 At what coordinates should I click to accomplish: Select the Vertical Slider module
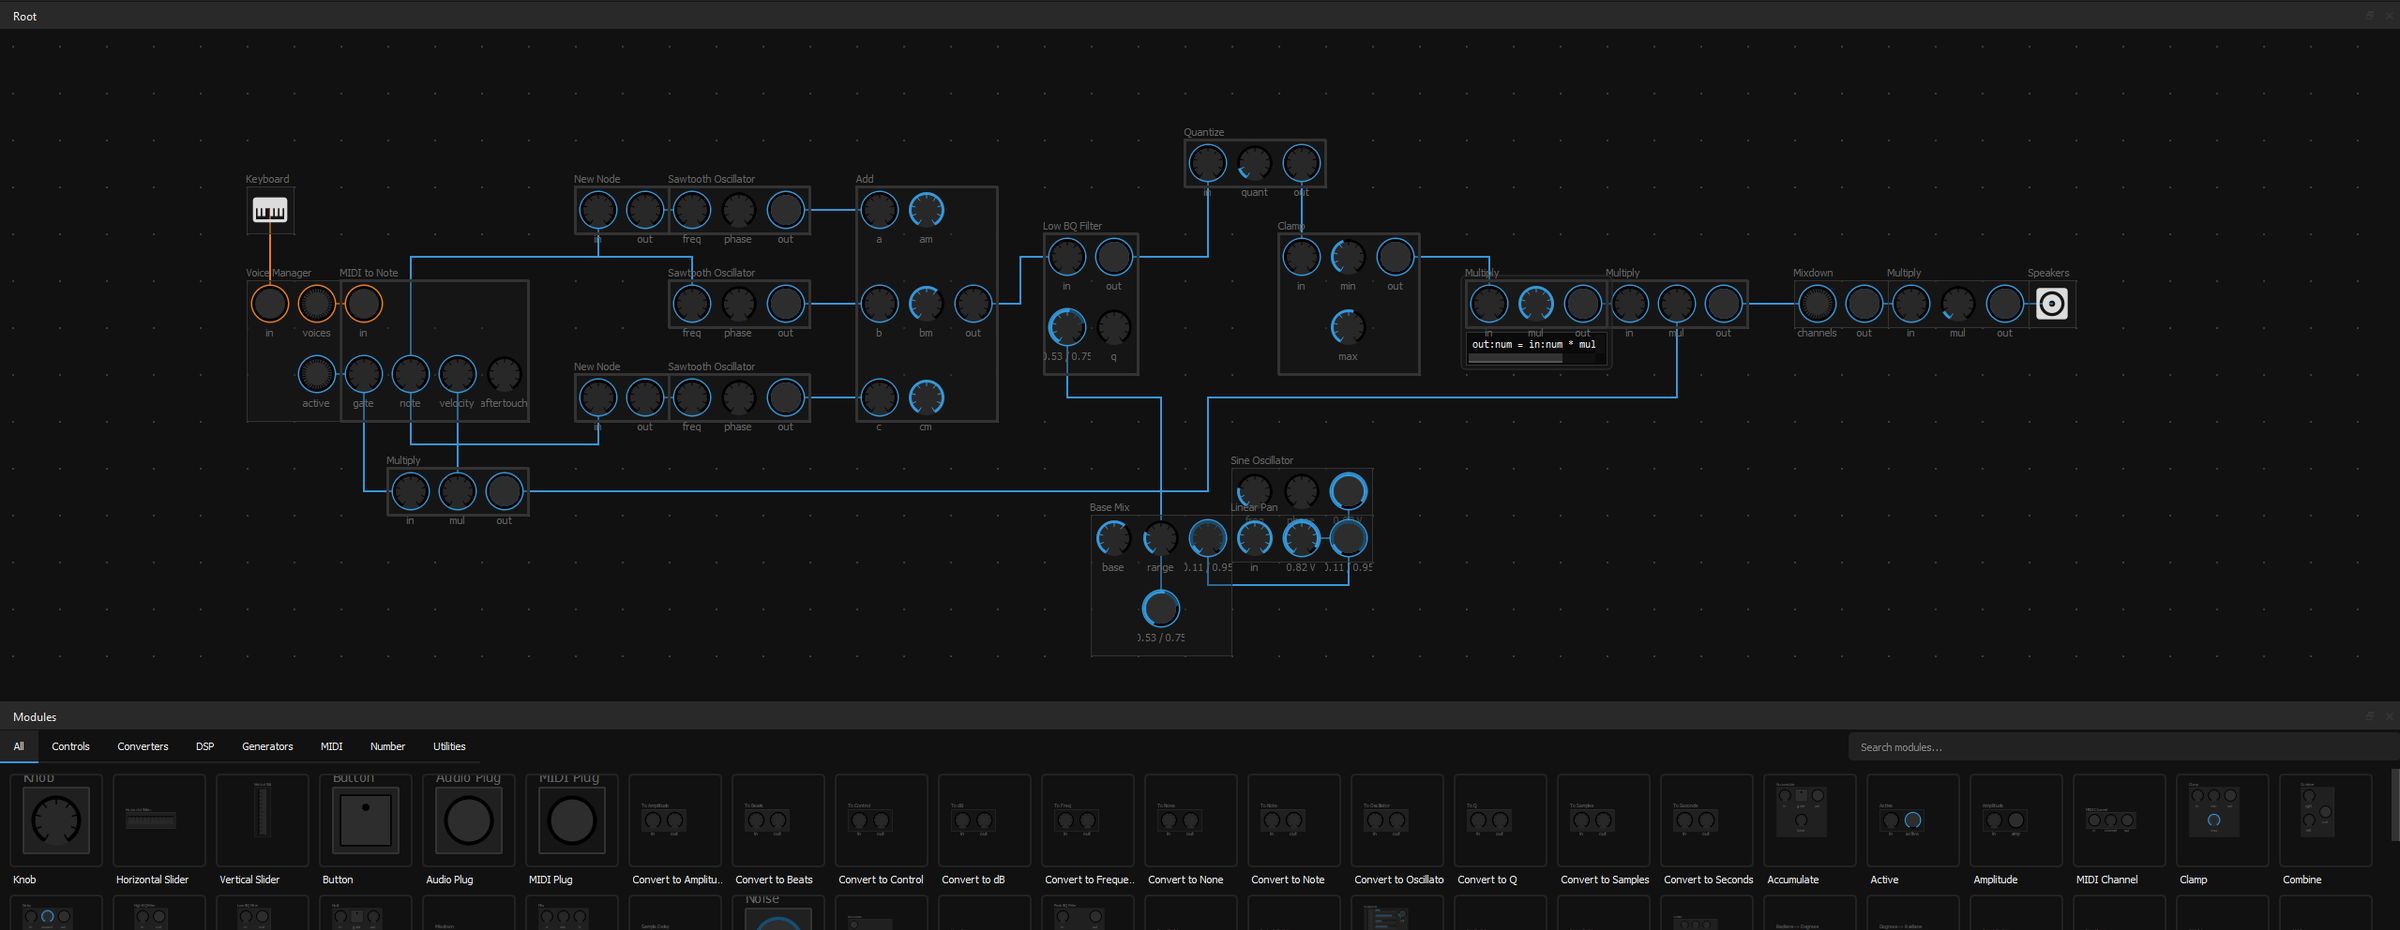point(259,820)
